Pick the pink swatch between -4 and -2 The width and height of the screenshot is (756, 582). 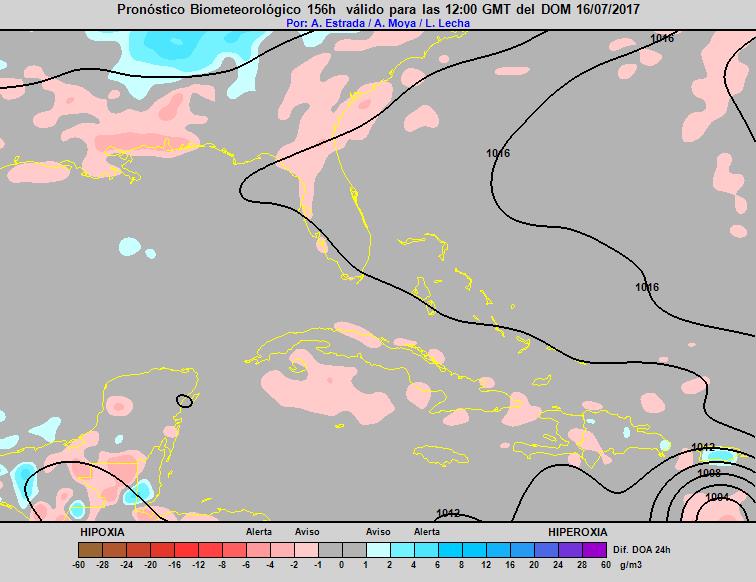283,550
